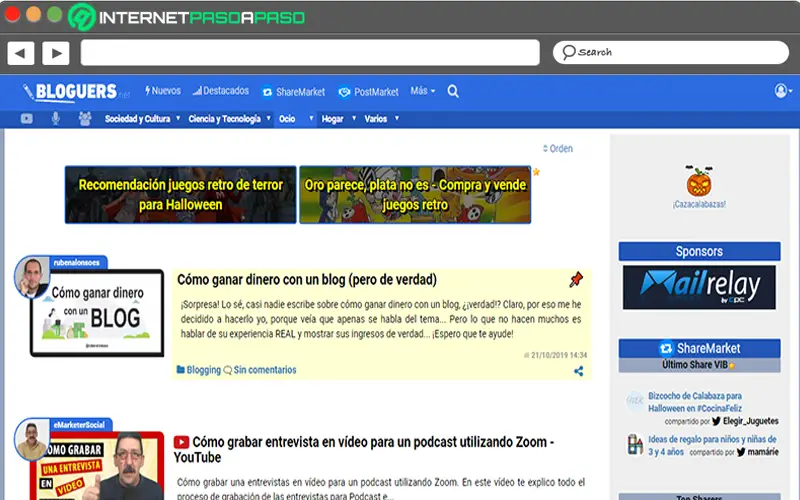Screen dimensions: 800x500
Task: Click the people group filter icon
Action: [85, 118]
